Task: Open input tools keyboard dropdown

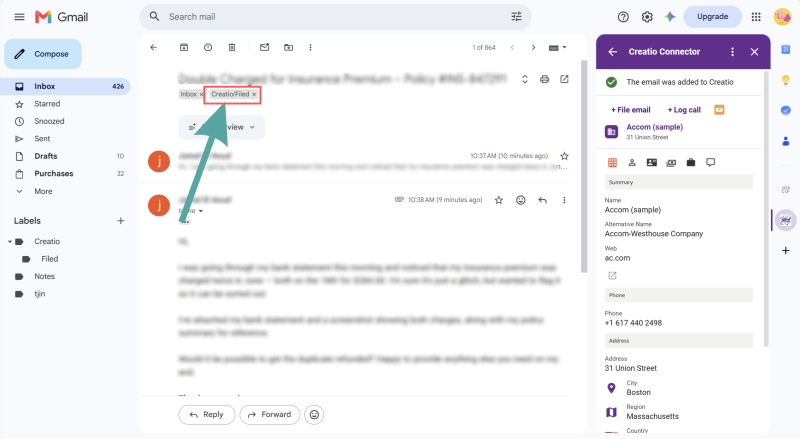Action: [x=557, y=47]
